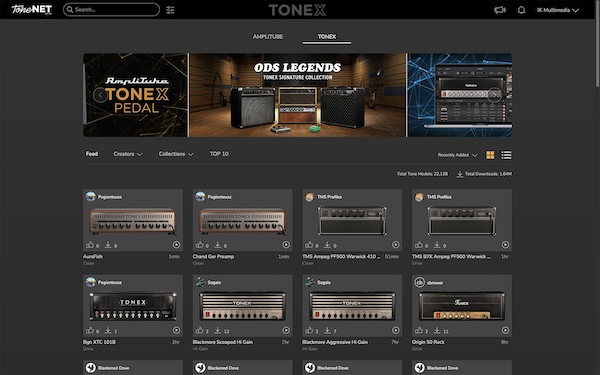This screenshot has width=600, height=375.
Task: Play preview of Blackmore Aggressive Hi Gain
Action: click(396, 330)
